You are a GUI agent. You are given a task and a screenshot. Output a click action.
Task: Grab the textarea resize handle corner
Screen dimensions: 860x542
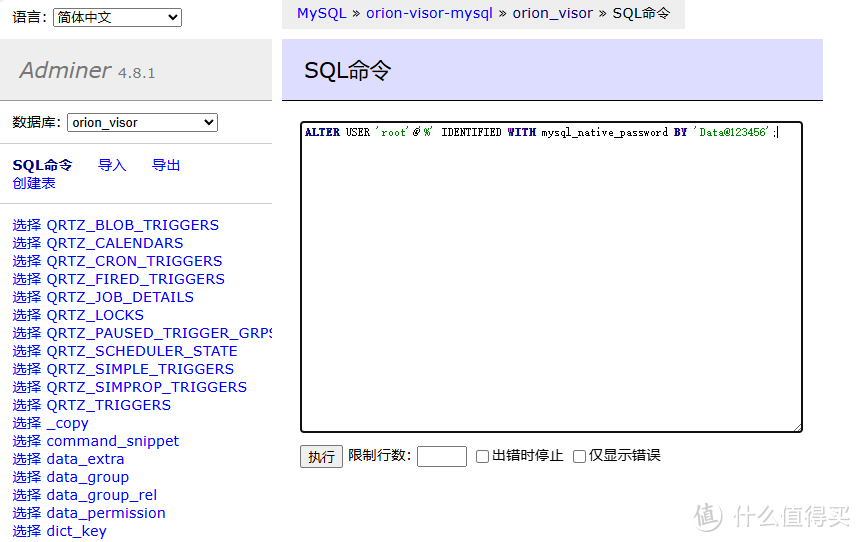tap(797, 427)
